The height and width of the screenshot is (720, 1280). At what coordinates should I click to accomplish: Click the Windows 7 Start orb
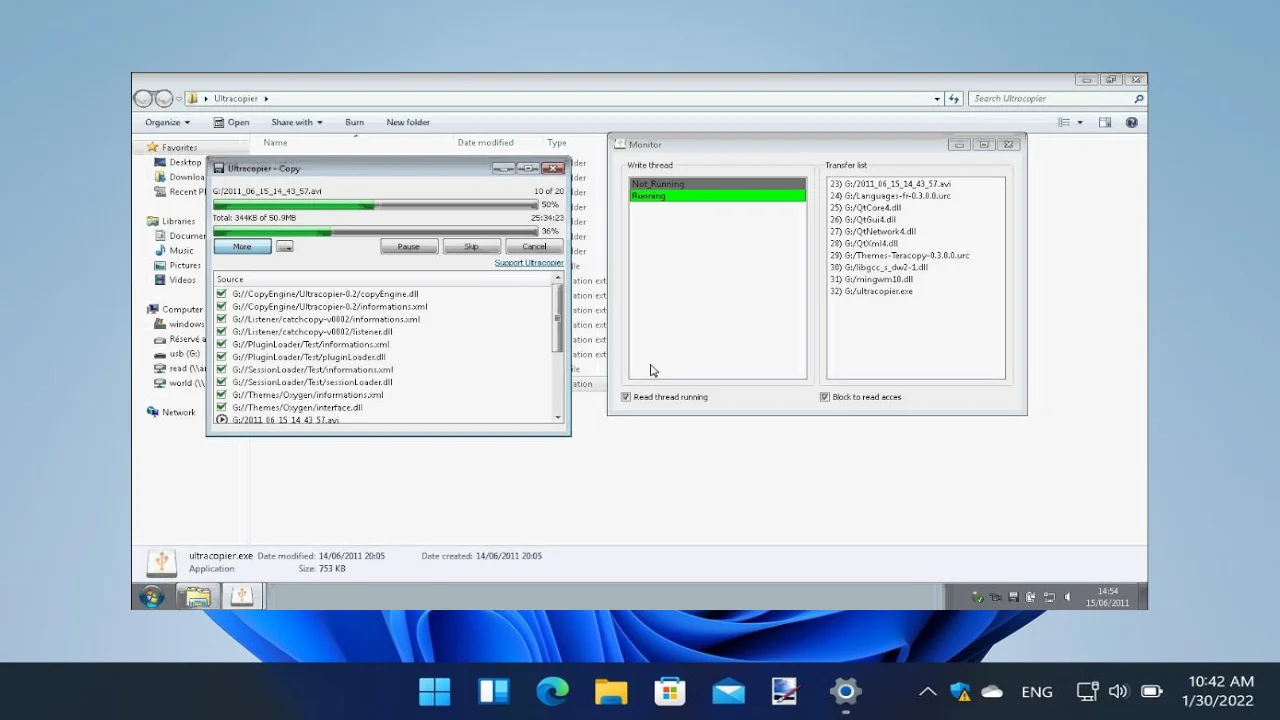point(151,597)
